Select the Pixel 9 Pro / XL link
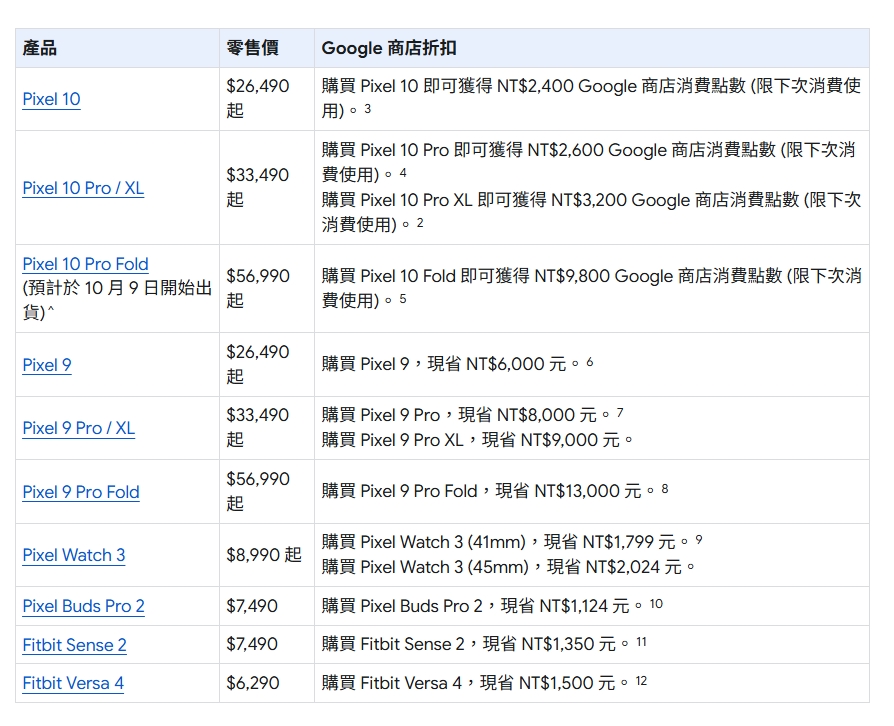Image resolution: width=894 pixels, height=726 pixels. [78, 428]
